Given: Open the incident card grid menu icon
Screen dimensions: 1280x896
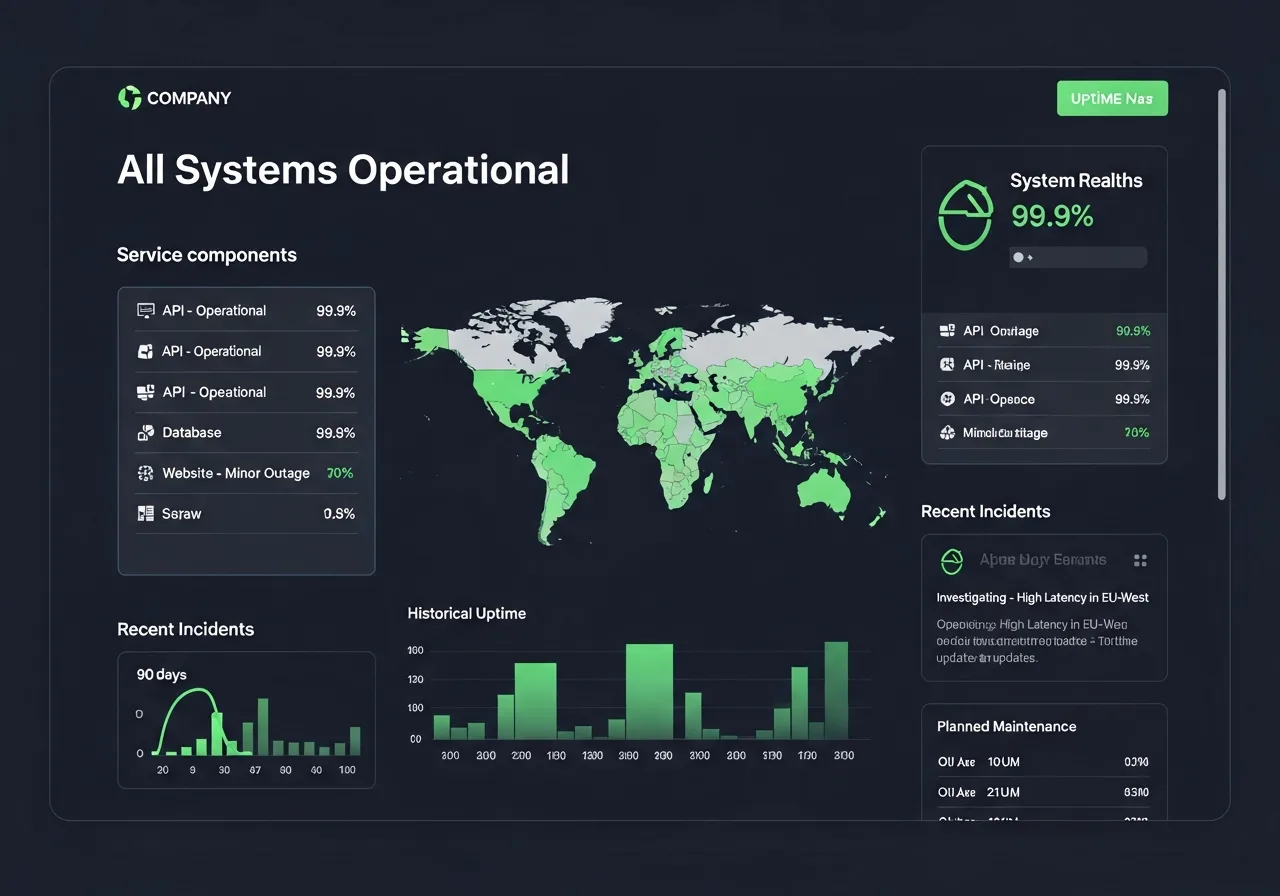Looking at the screenshot, I should click(x=1140, y=561).
